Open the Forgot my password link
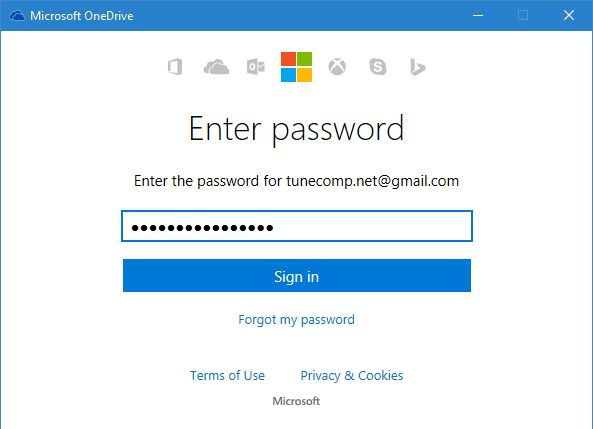This screenshot has height=429, width=593. coord(296,320)
